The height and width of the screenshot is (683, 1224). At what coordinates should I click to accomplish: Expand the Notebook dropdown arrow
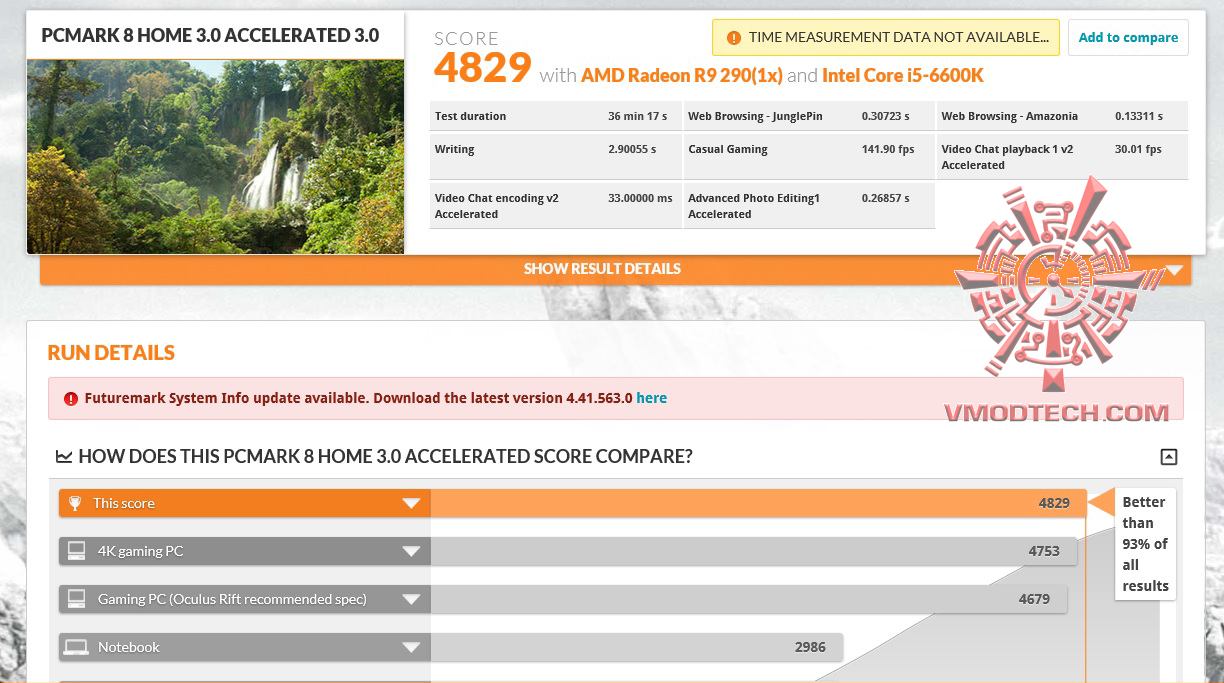click(x=411, y=648)
